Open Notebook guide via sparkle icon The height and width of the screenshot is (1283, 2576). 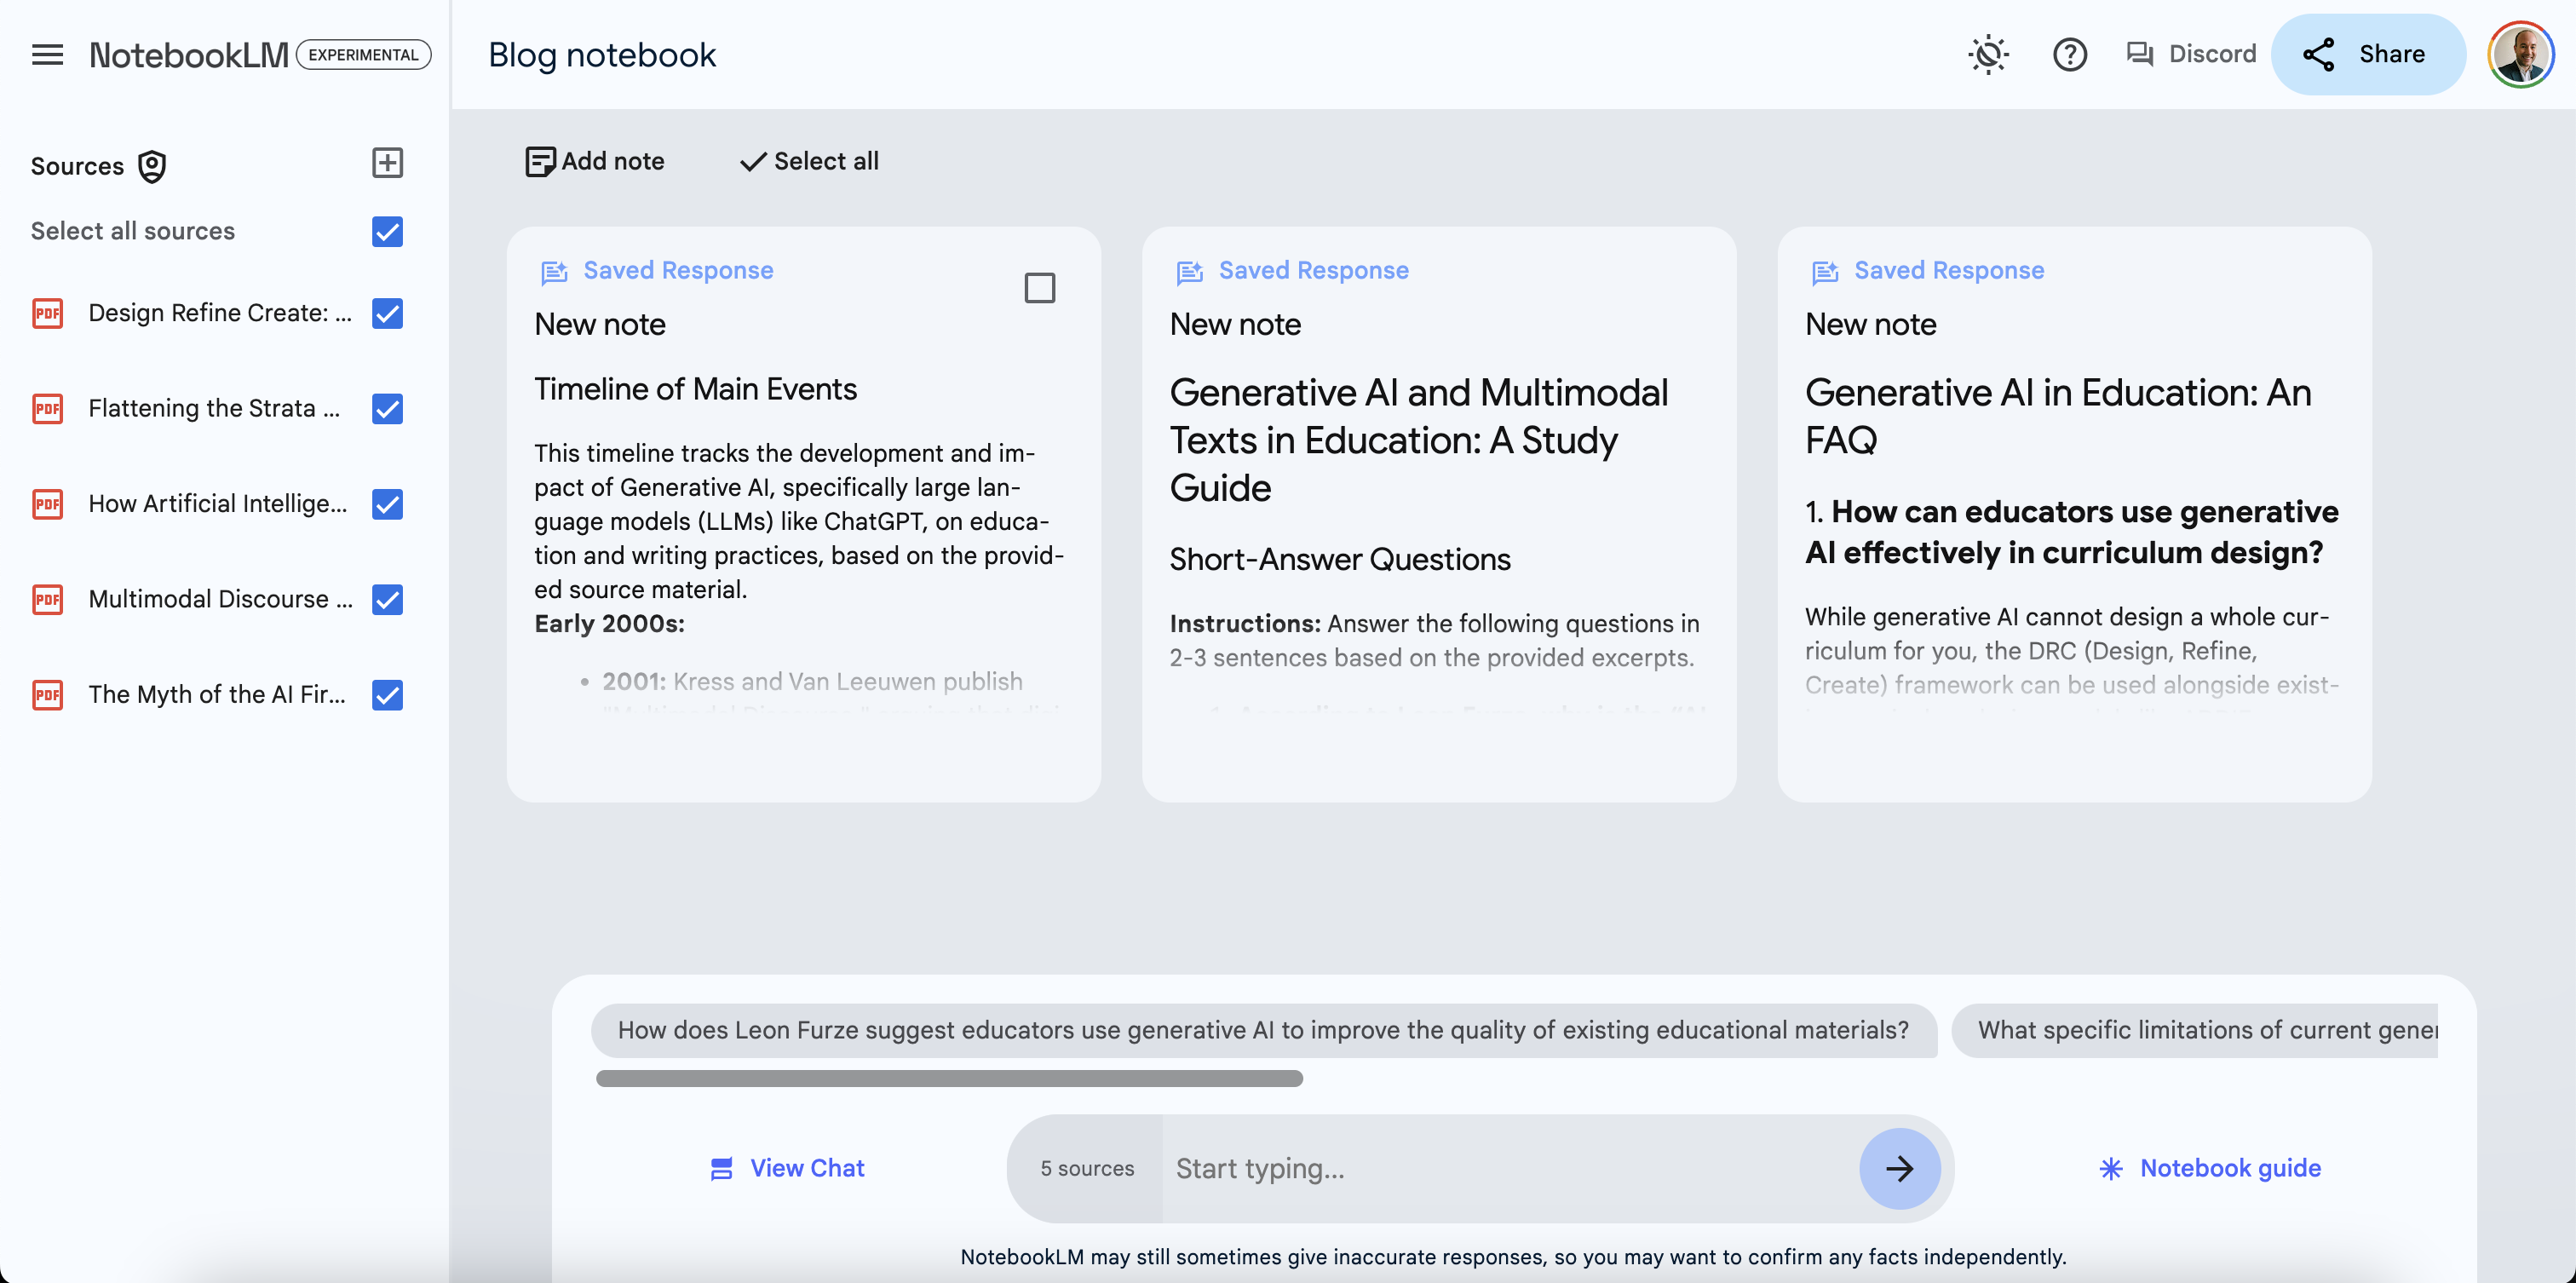point(2110,1168)
